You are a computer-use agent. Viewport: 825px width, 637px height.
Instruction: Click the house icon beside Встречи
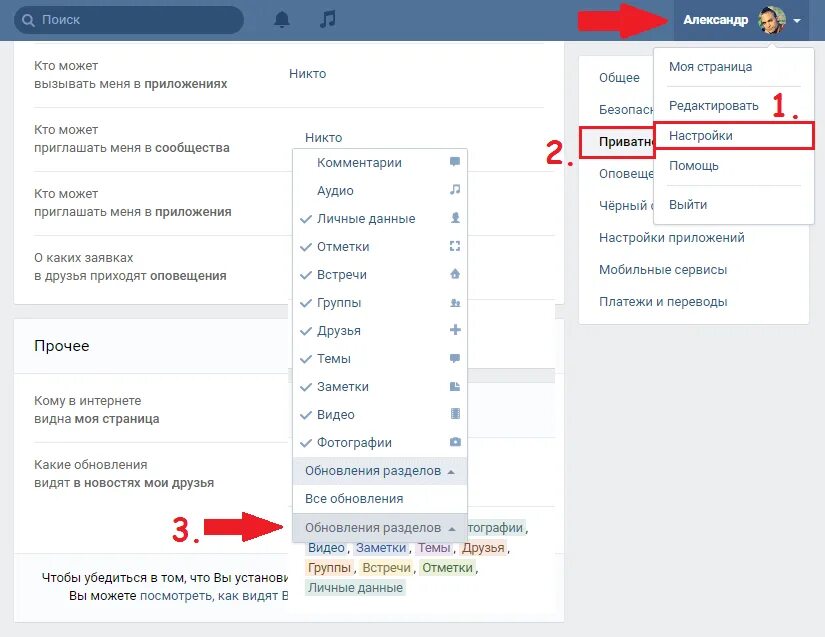tap(455, 274)
